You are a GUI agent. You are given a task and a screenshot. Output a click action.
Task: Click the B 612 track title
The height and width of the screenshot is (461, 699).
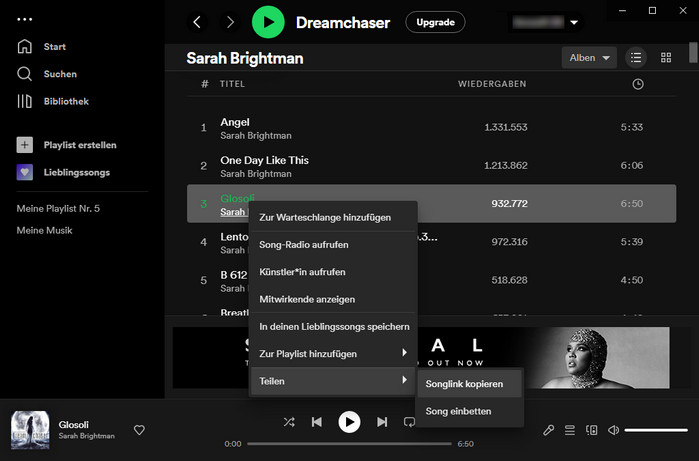(234, 275)
